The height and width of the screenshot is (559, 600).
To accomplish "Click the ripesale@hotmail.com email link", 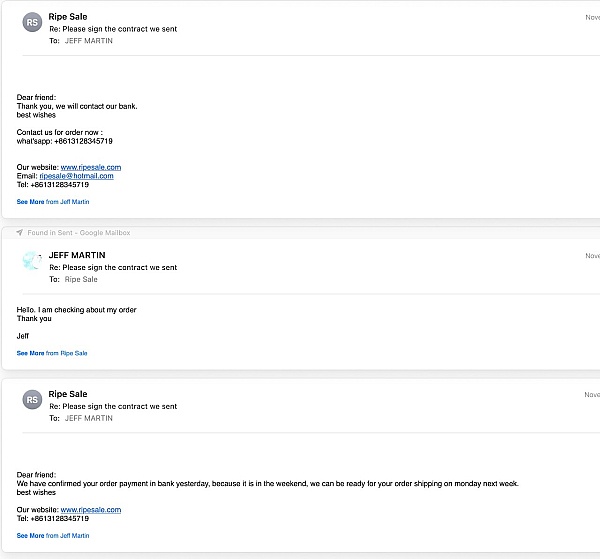I will point(77,176).
